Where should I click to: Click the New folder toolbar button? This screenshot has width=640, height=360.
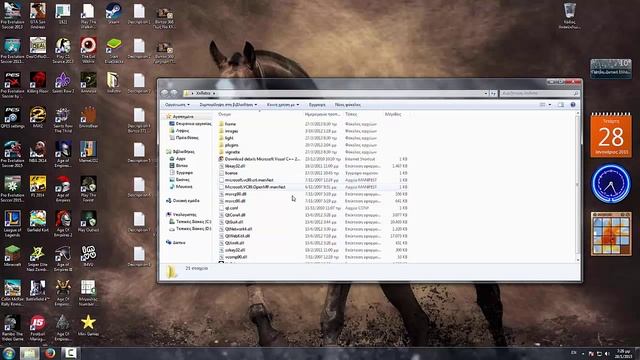[x=348, y=105]
